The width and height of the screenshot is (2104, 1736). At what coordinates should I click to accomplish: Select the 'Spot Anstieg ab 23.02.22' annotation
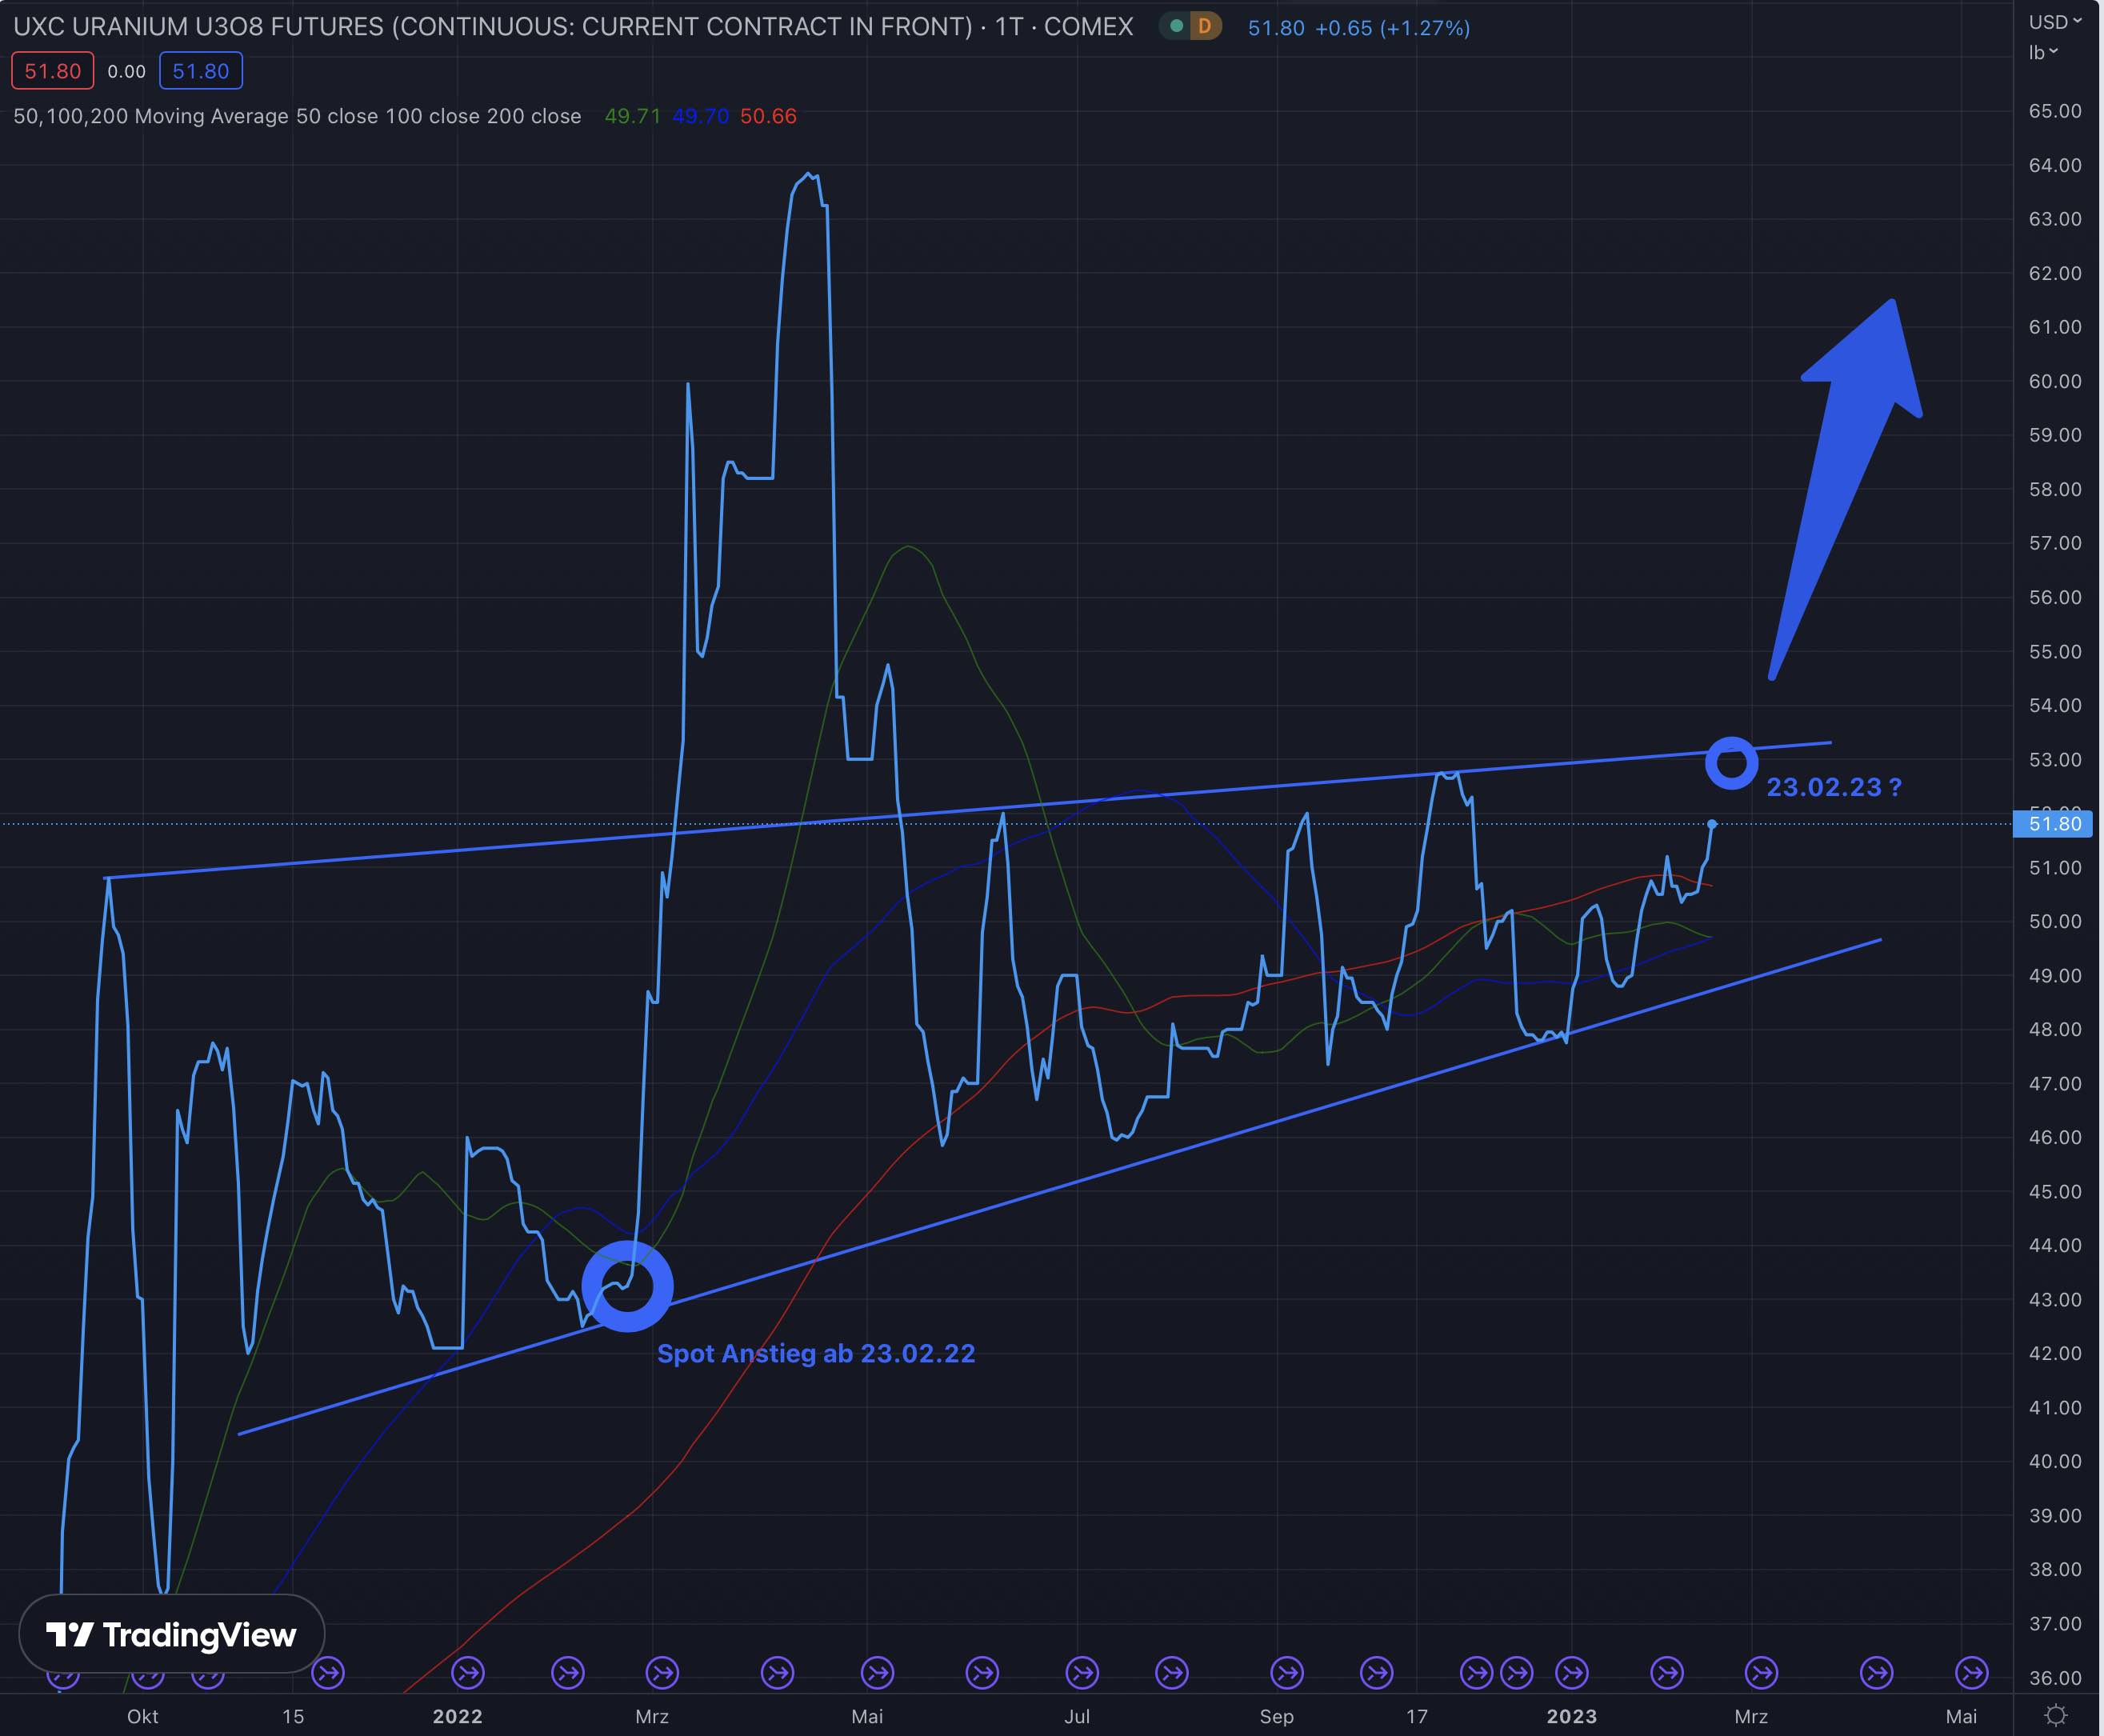[816, 1353]
